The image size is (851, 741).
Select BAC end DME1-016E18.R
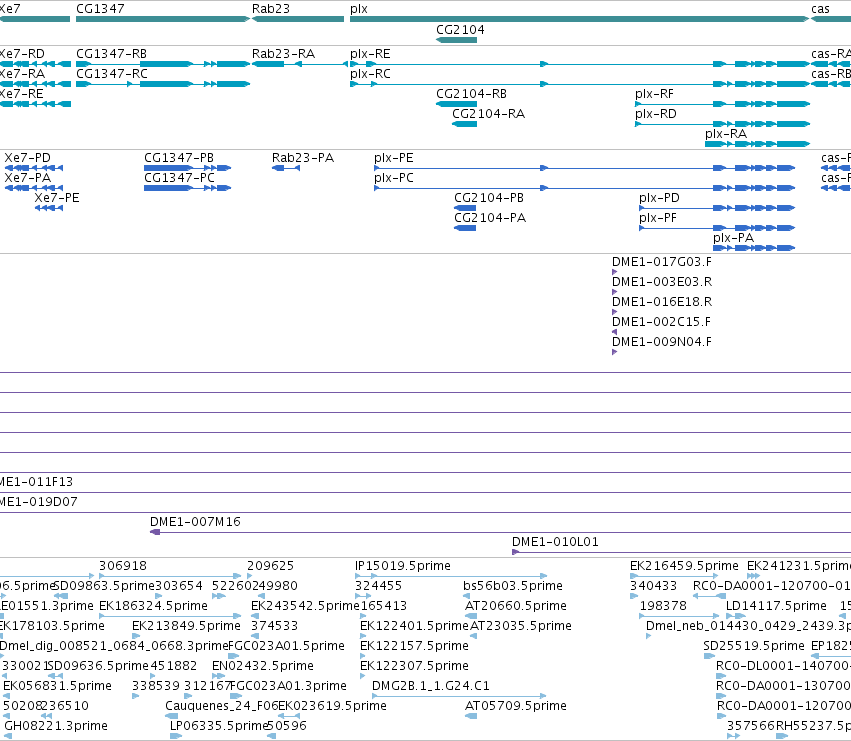tap(662, 302)
